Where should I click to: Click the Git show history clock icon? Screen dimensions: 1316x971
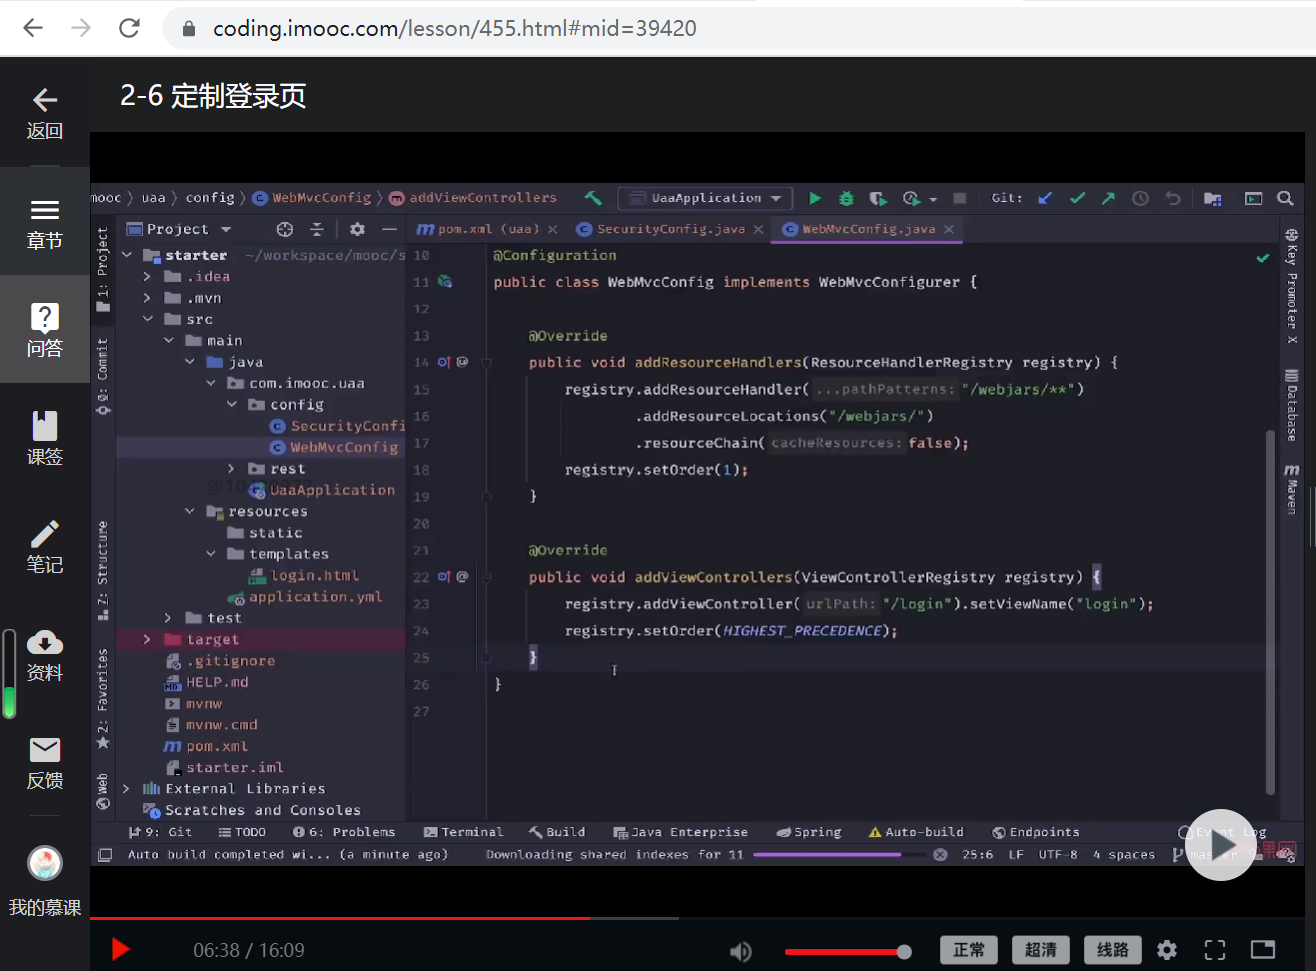pos(1140,198)
